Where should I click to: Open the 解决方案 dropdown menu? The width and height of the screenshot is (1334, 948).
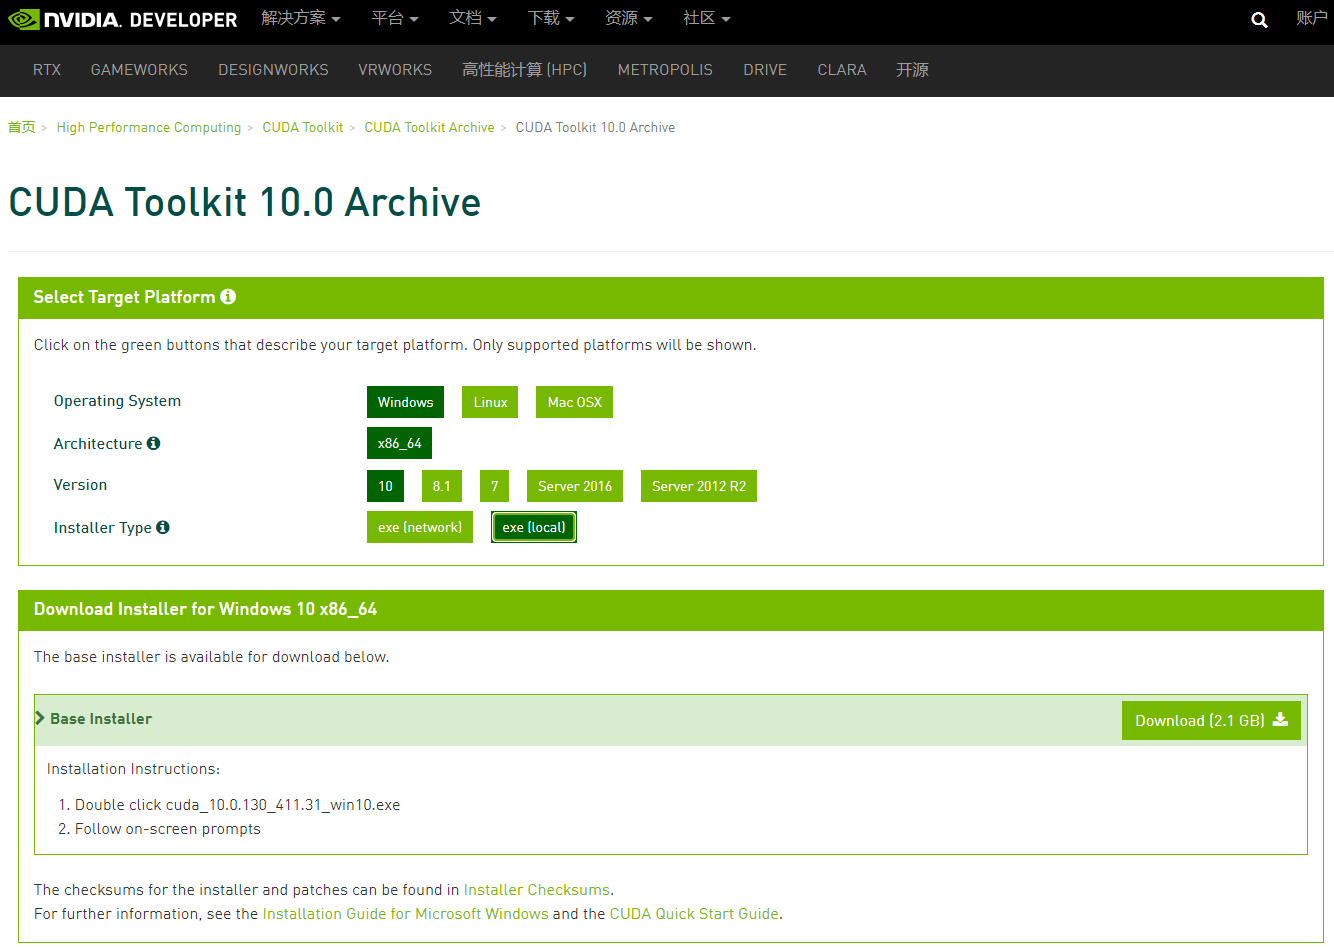click(x=301, y=18)
